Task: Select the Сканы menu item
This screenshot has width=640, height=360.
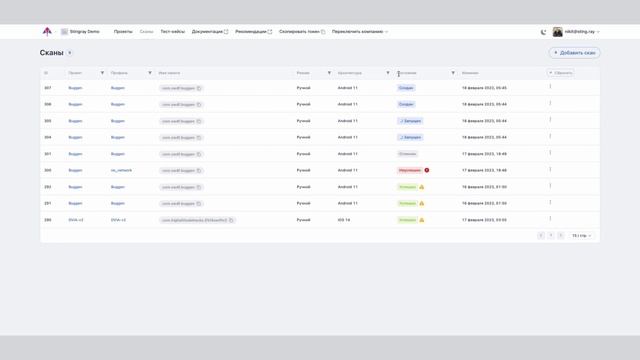Action: [x=146, y=31]
